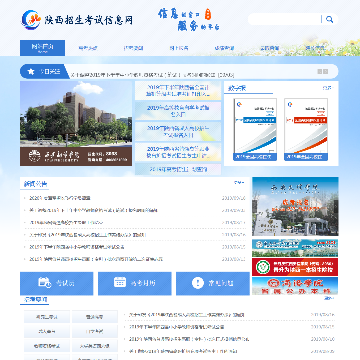Click the magnifier search icon in header

[329, 19]
